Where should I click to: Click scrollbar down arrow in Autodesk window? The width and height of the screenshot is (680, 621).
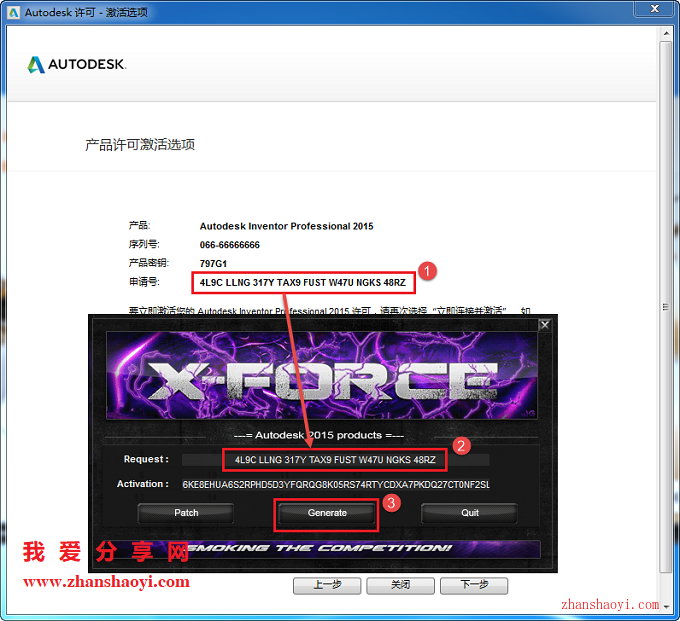pos(666,607)
